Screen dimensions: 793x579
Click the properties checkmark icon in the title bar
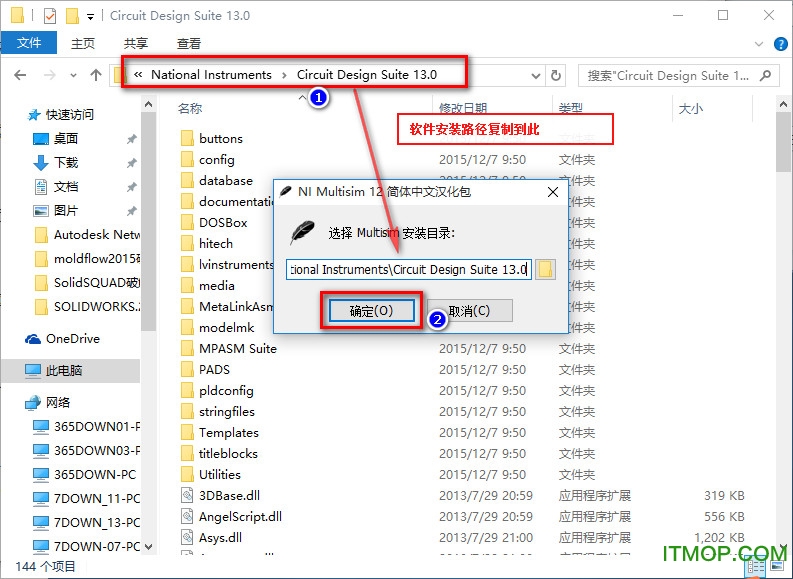click(50, 16)
